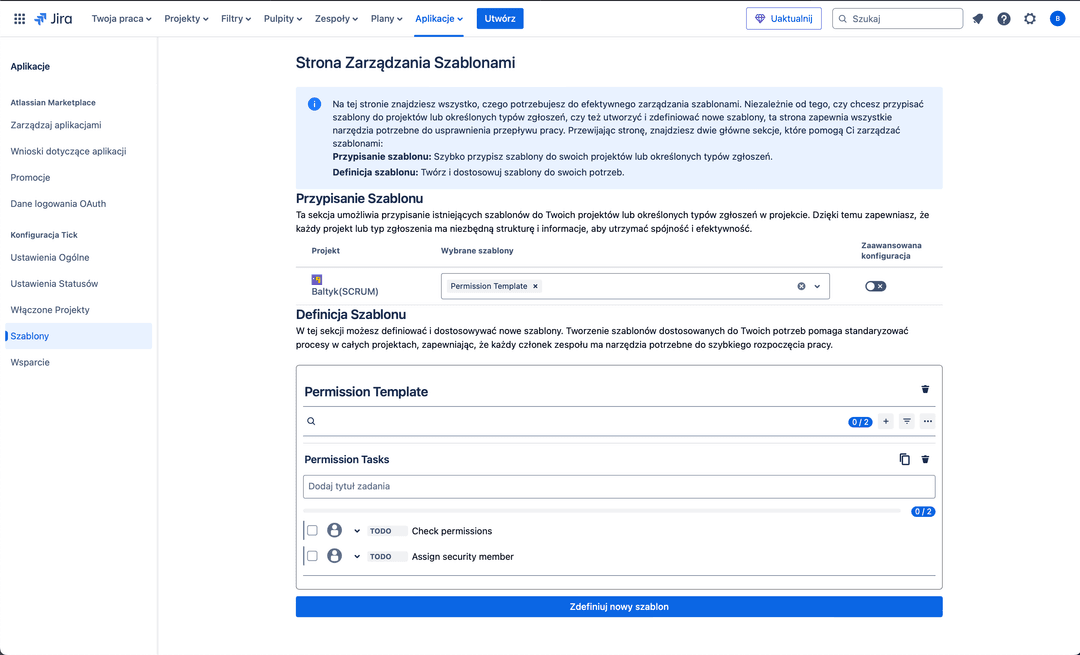
Task: Click the Uaktualnij button
Action: click(x=784, y=19)
